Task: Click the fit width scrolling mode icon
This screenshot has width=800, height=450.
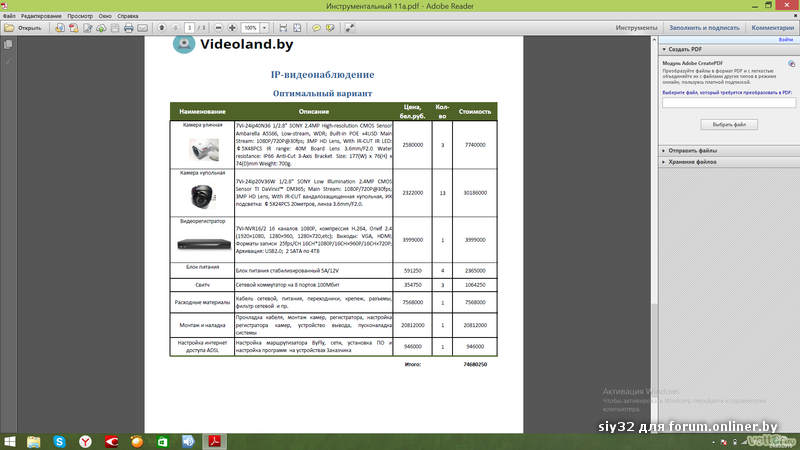Action: coord(283,28)
